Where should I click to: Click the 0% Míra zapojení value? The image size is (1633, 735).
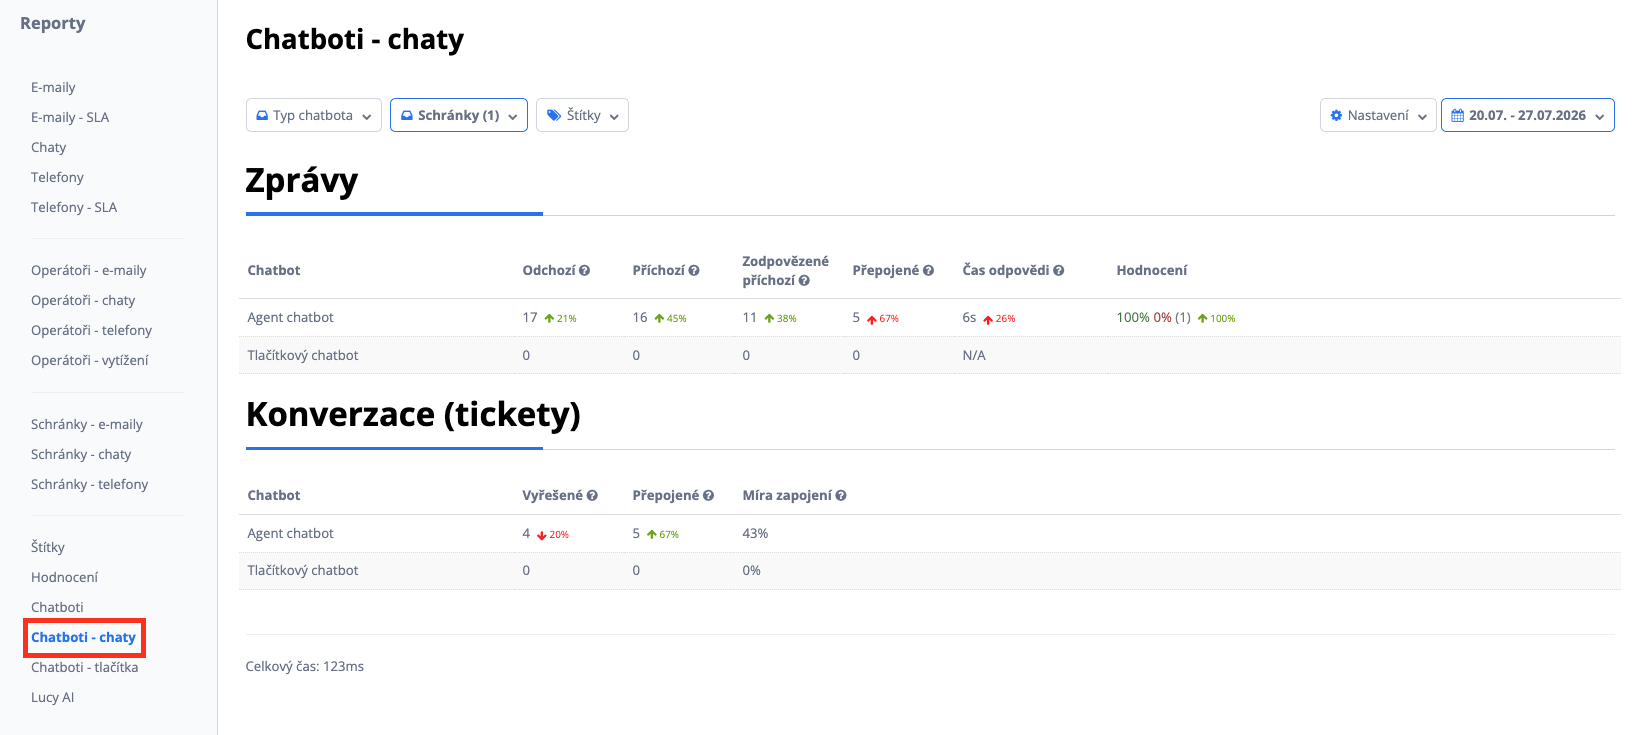[x=751, y=570]
